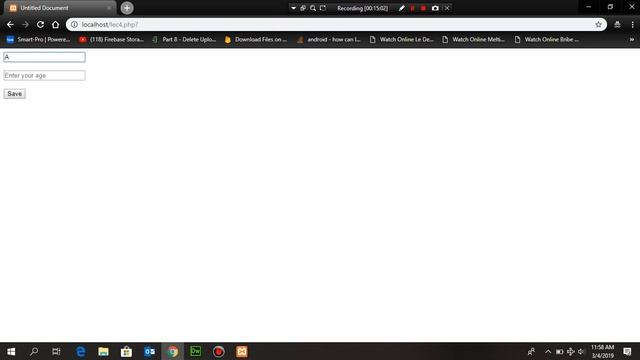Click the 'Enter your age' field

pyautogui.click(x=44, y=76)
